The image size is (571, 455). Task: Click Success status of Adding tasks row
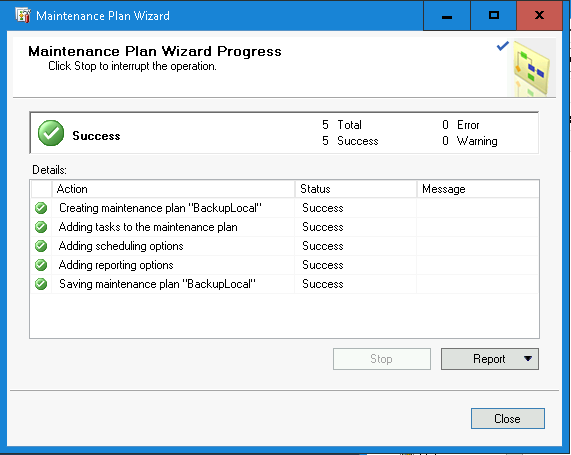pos(323,227)
